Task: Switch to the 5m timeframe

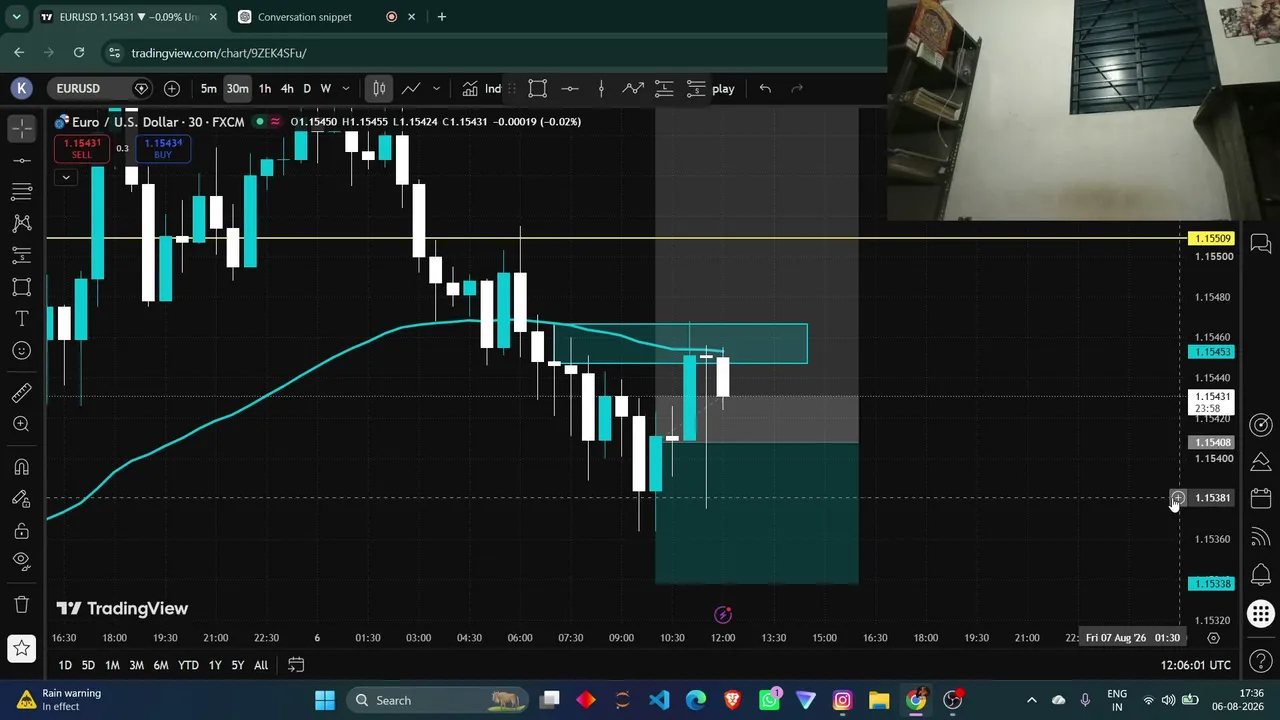Action: (208, 89)
